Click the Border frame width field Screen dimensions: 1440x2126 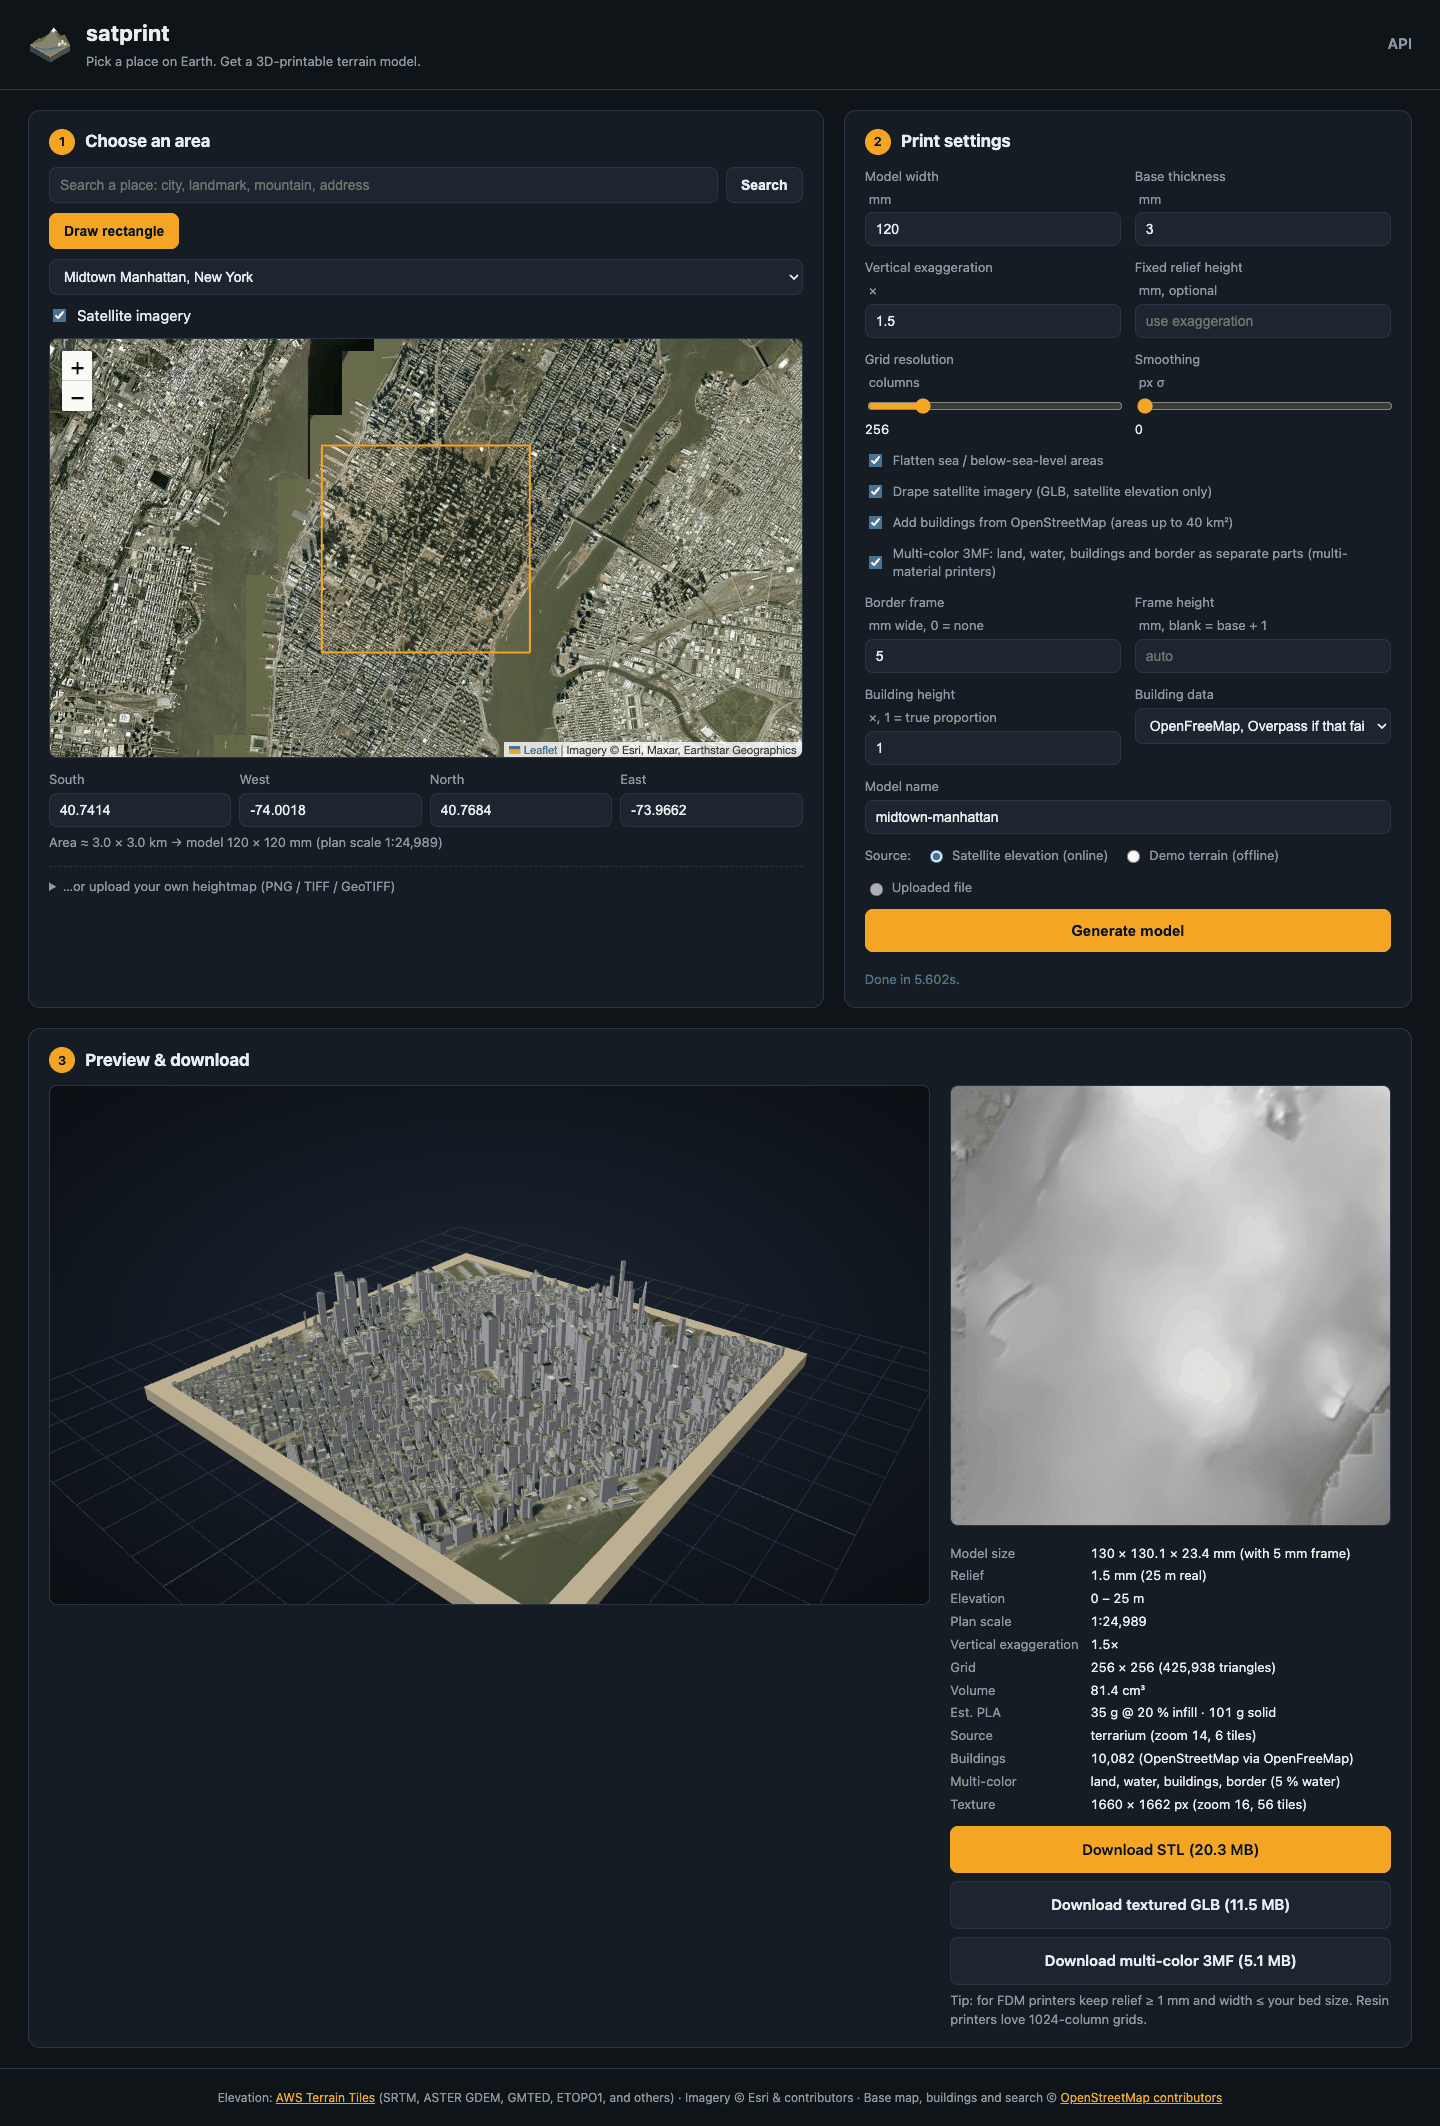click(x=992, y=656)
